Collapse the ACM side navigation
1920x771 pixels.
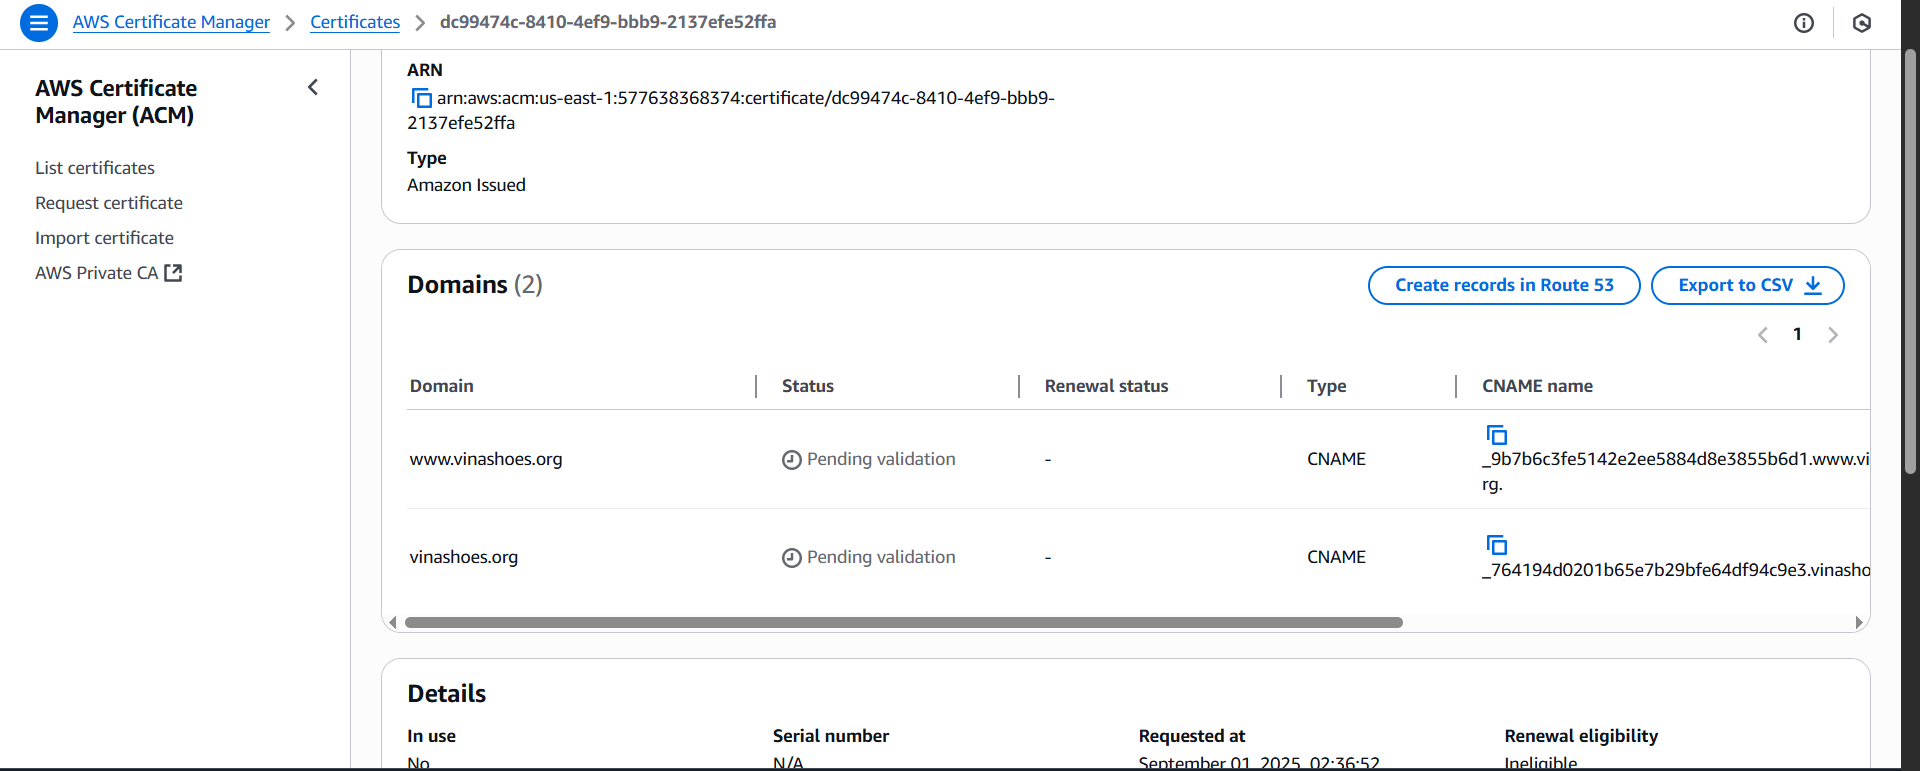(313, 88)
